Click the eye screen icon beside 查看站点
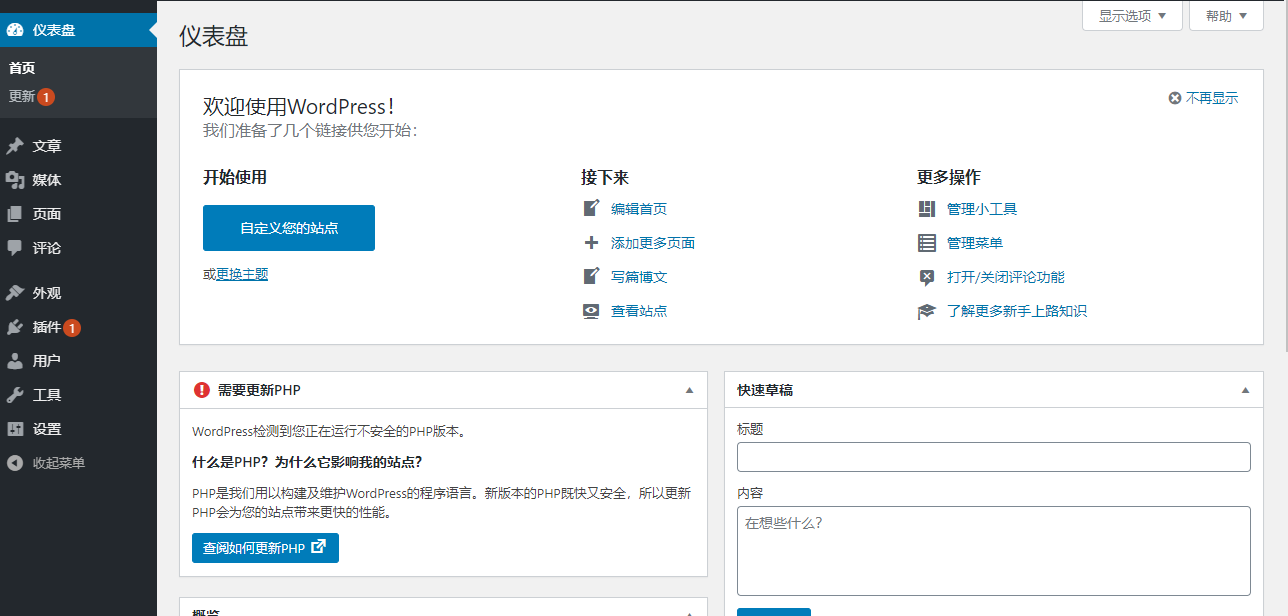The width and height of the screenshot is (1288, 616). pos(591,311)
